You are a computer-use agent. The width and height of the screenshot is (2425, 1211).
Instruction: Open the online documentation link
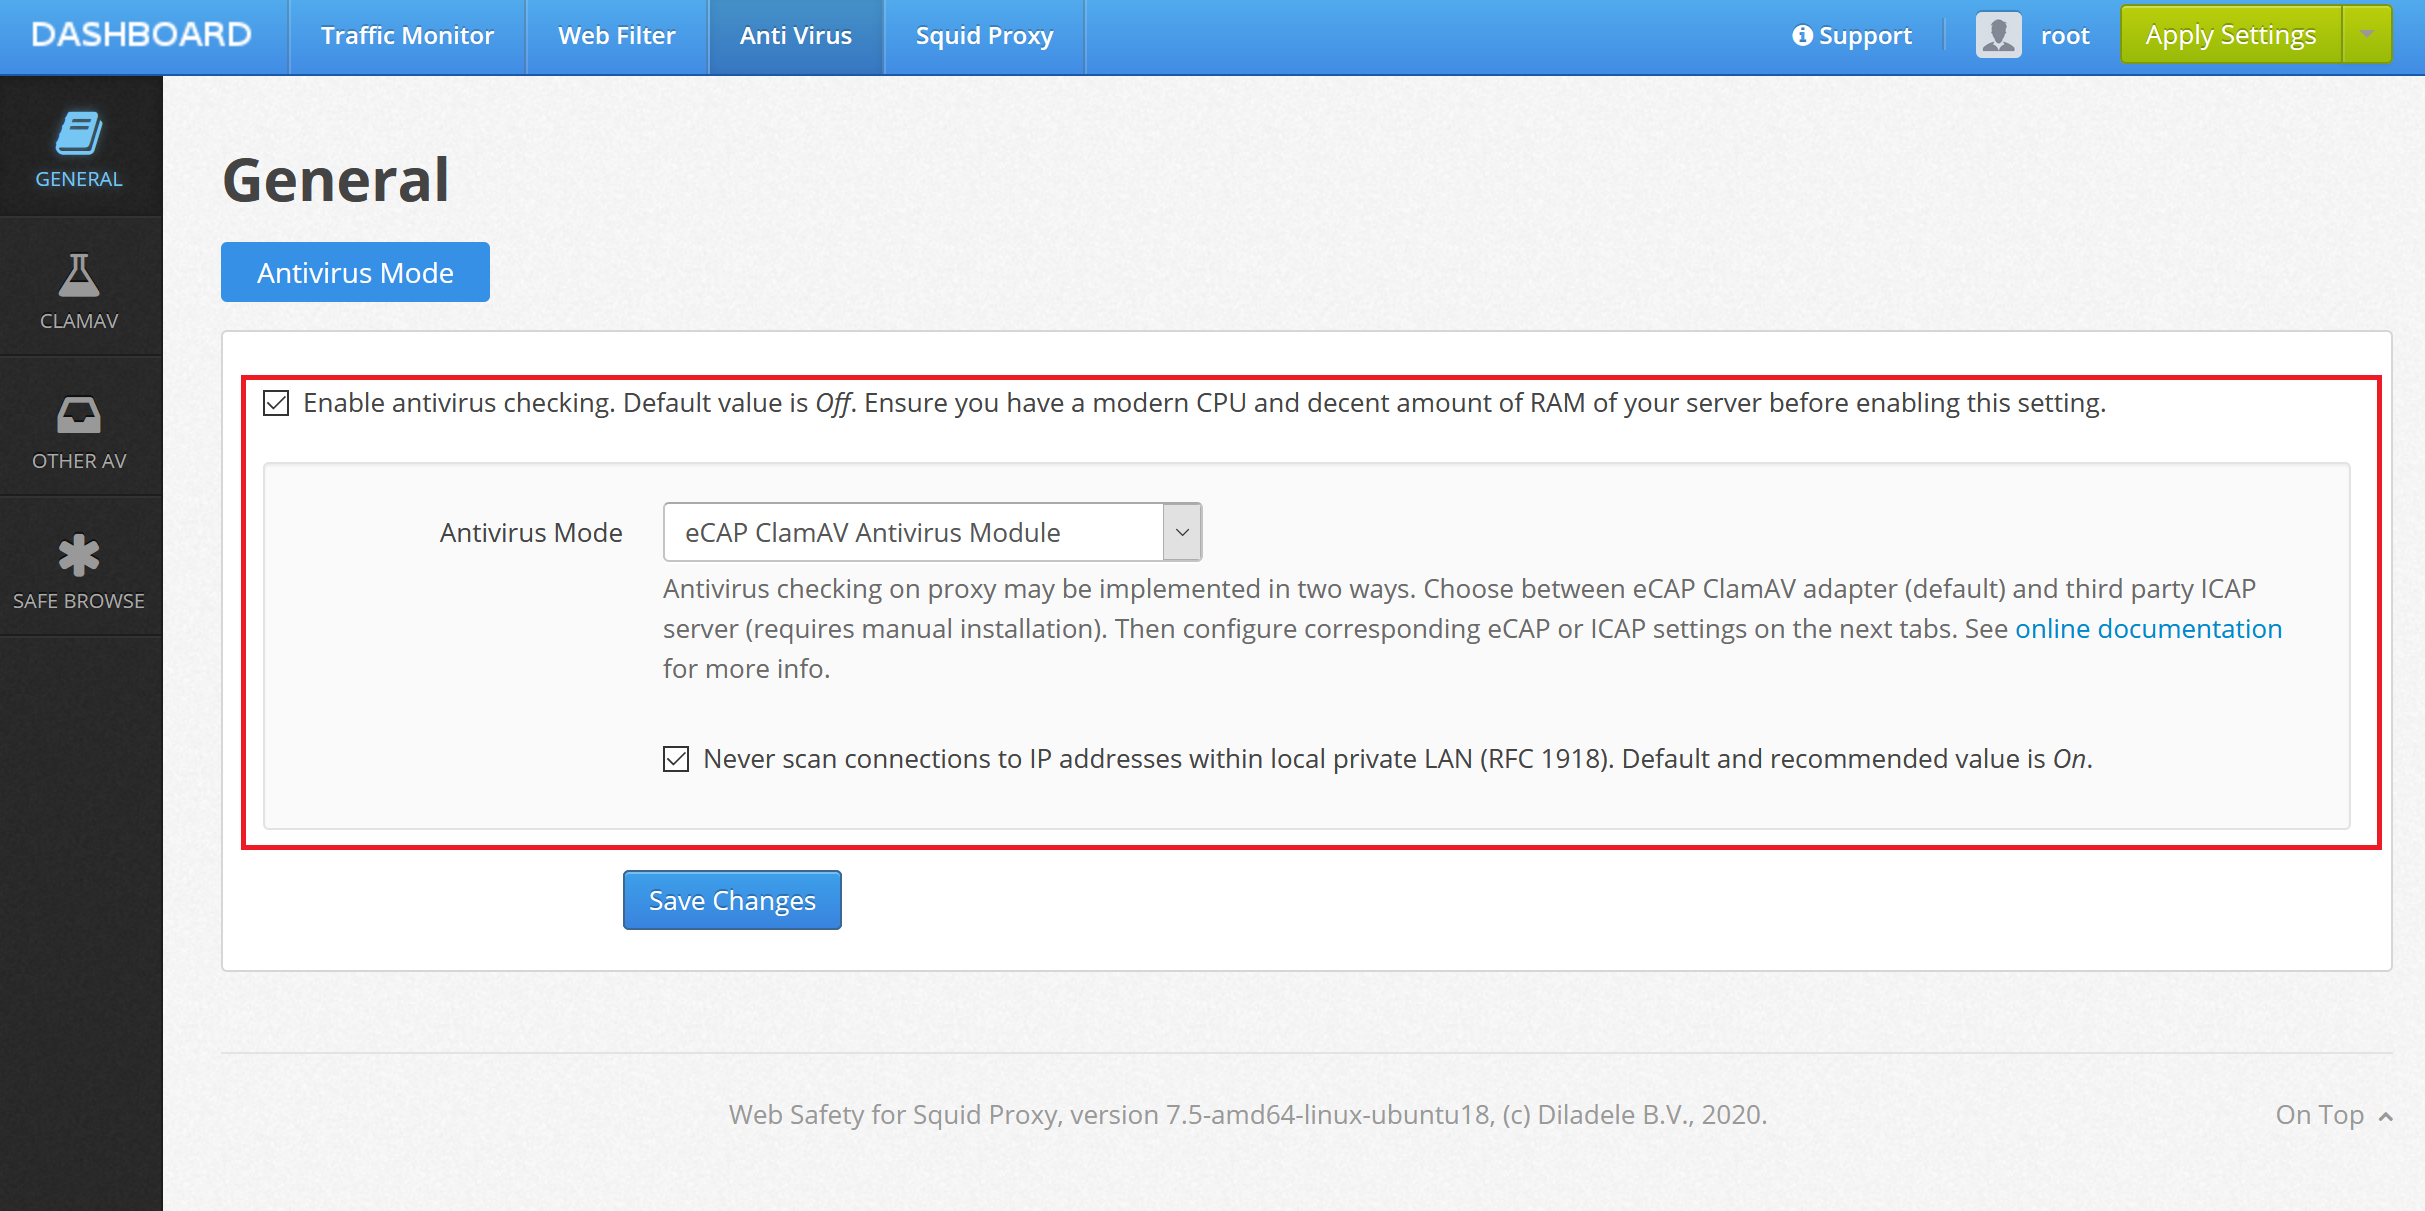click(2148, 628)
